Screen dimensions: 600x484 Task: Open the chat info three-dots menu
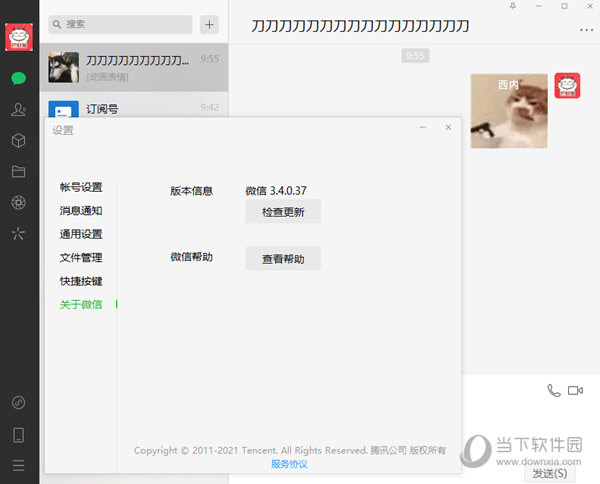pos(585,30)
